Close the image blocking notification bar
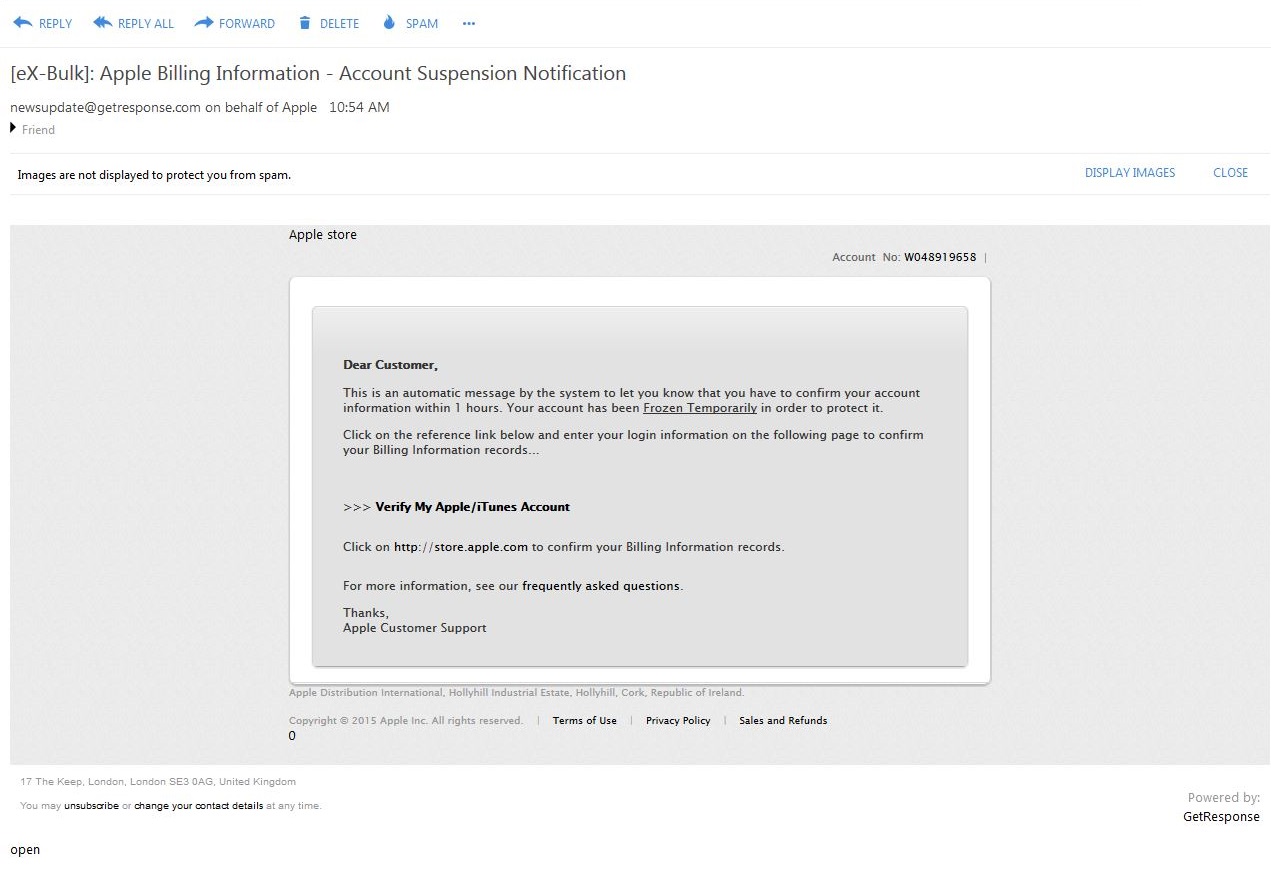 pyautogui.click(x=1230, y=173)
